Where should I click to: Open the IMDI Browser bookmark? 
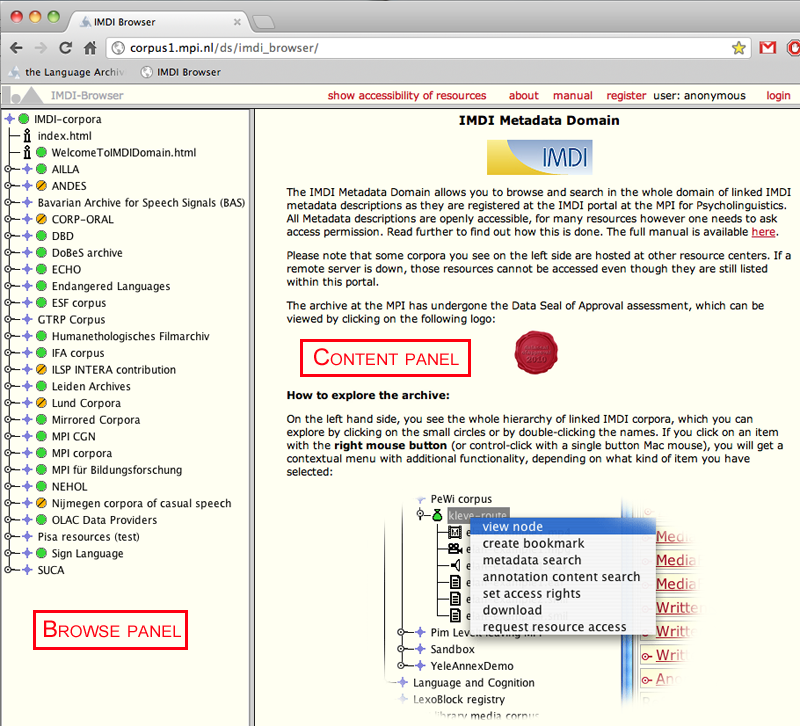point(181,72)
